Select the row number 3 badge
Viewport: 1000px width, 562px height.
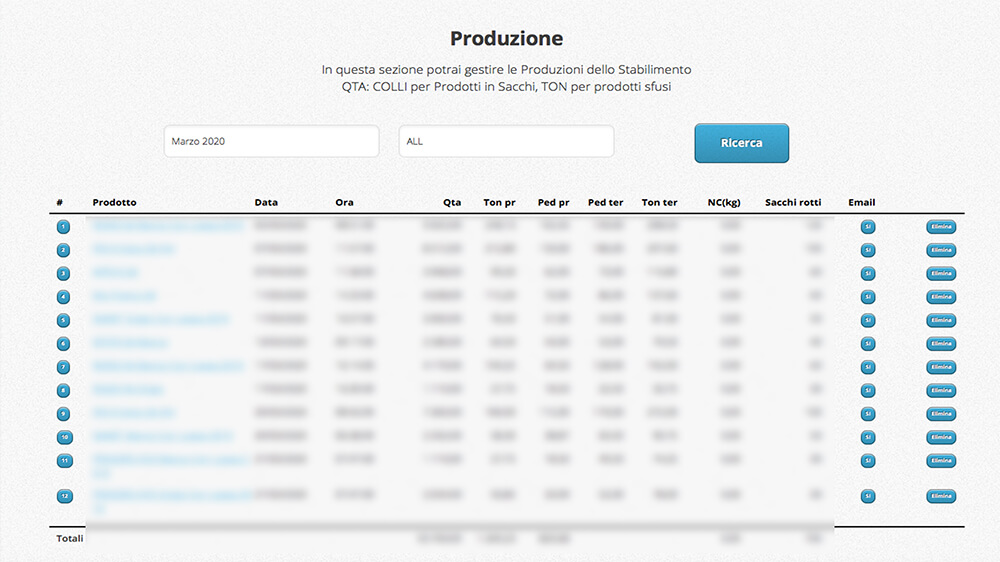tap(64, 273)
